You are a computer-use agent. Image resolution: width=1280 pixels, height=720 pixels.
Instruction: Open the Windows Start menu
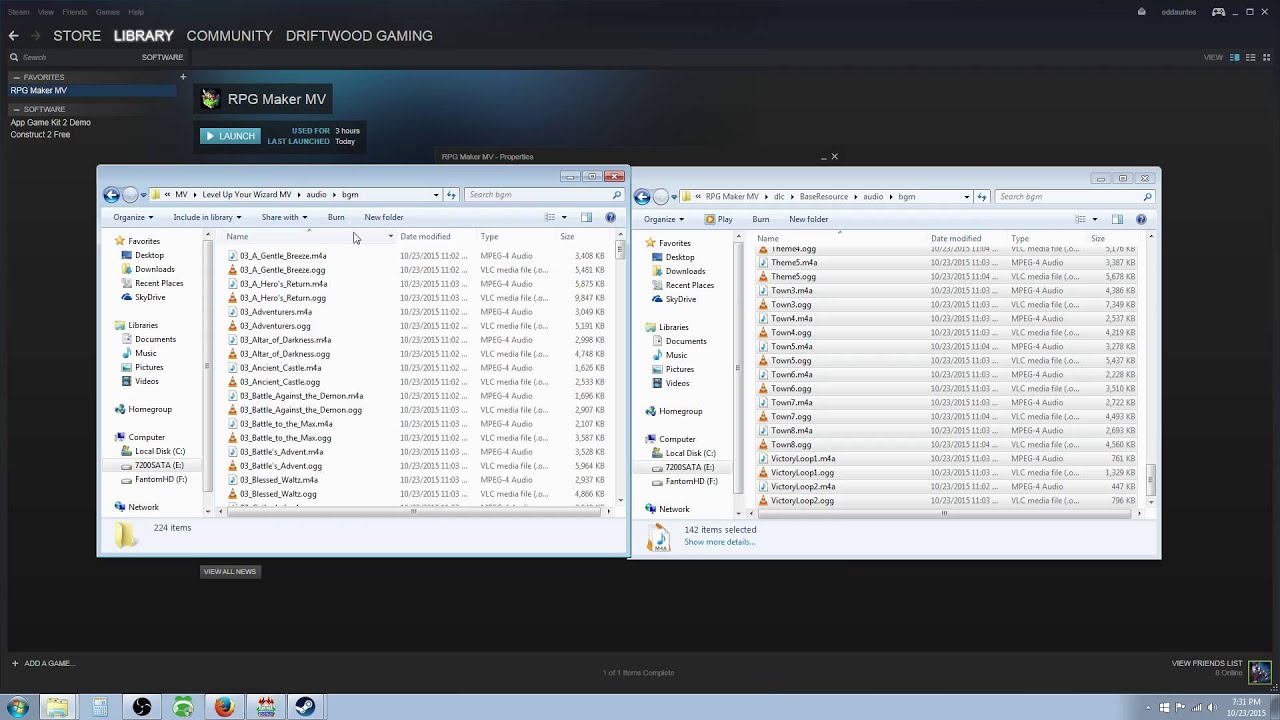click(x=18, y=707)
